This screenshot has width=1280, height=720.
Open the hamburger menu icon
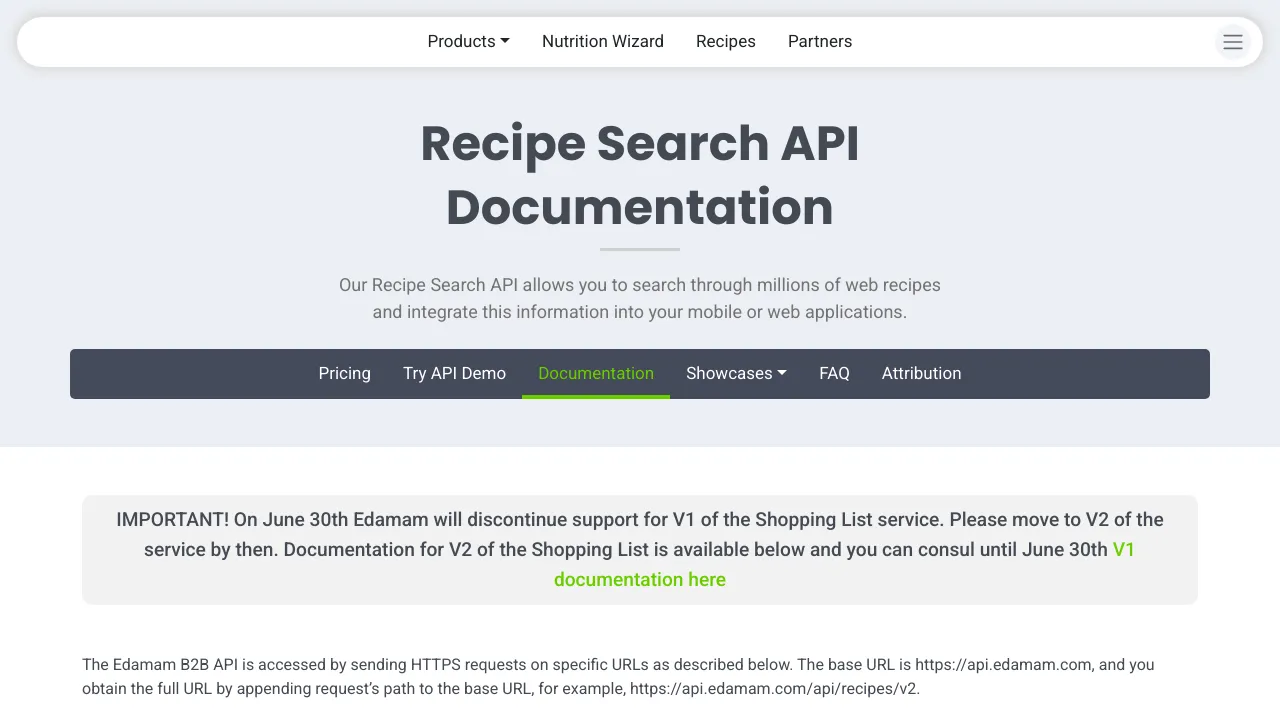pyautogui.click(x=1233, y=42)
